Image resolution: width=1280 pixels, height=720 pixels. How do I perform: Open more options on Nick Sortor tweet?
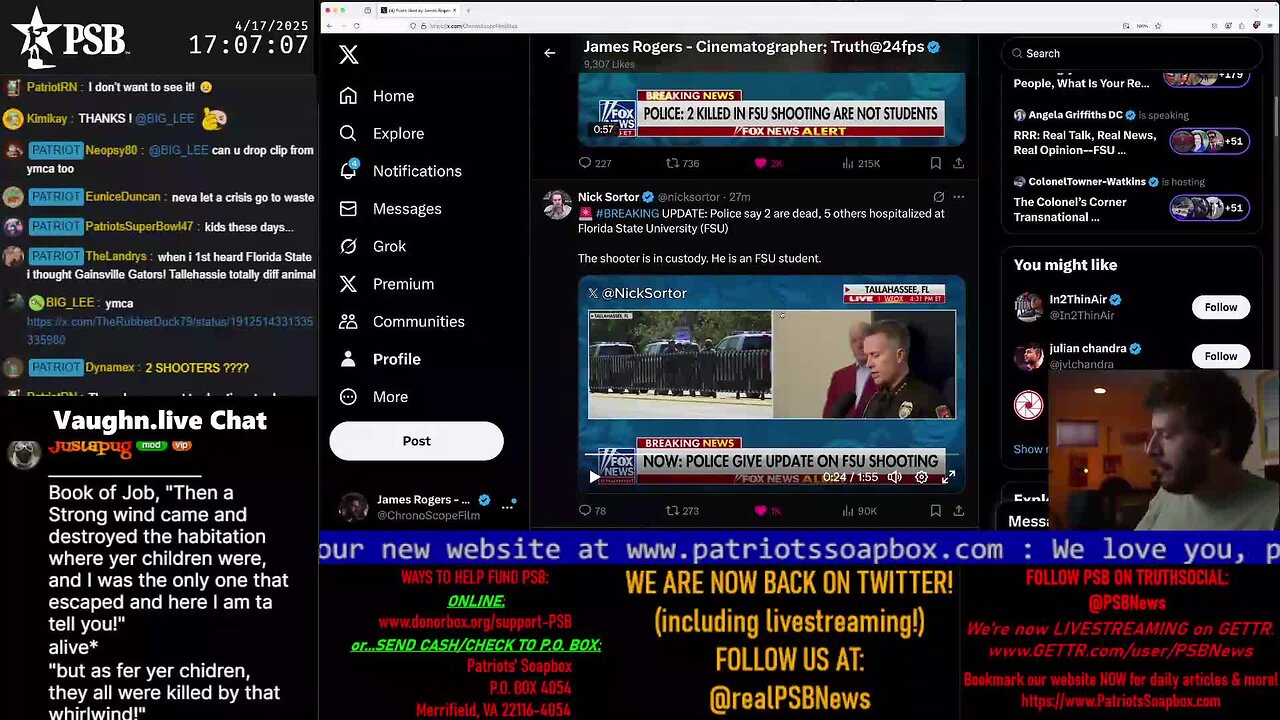click(959, 197)
